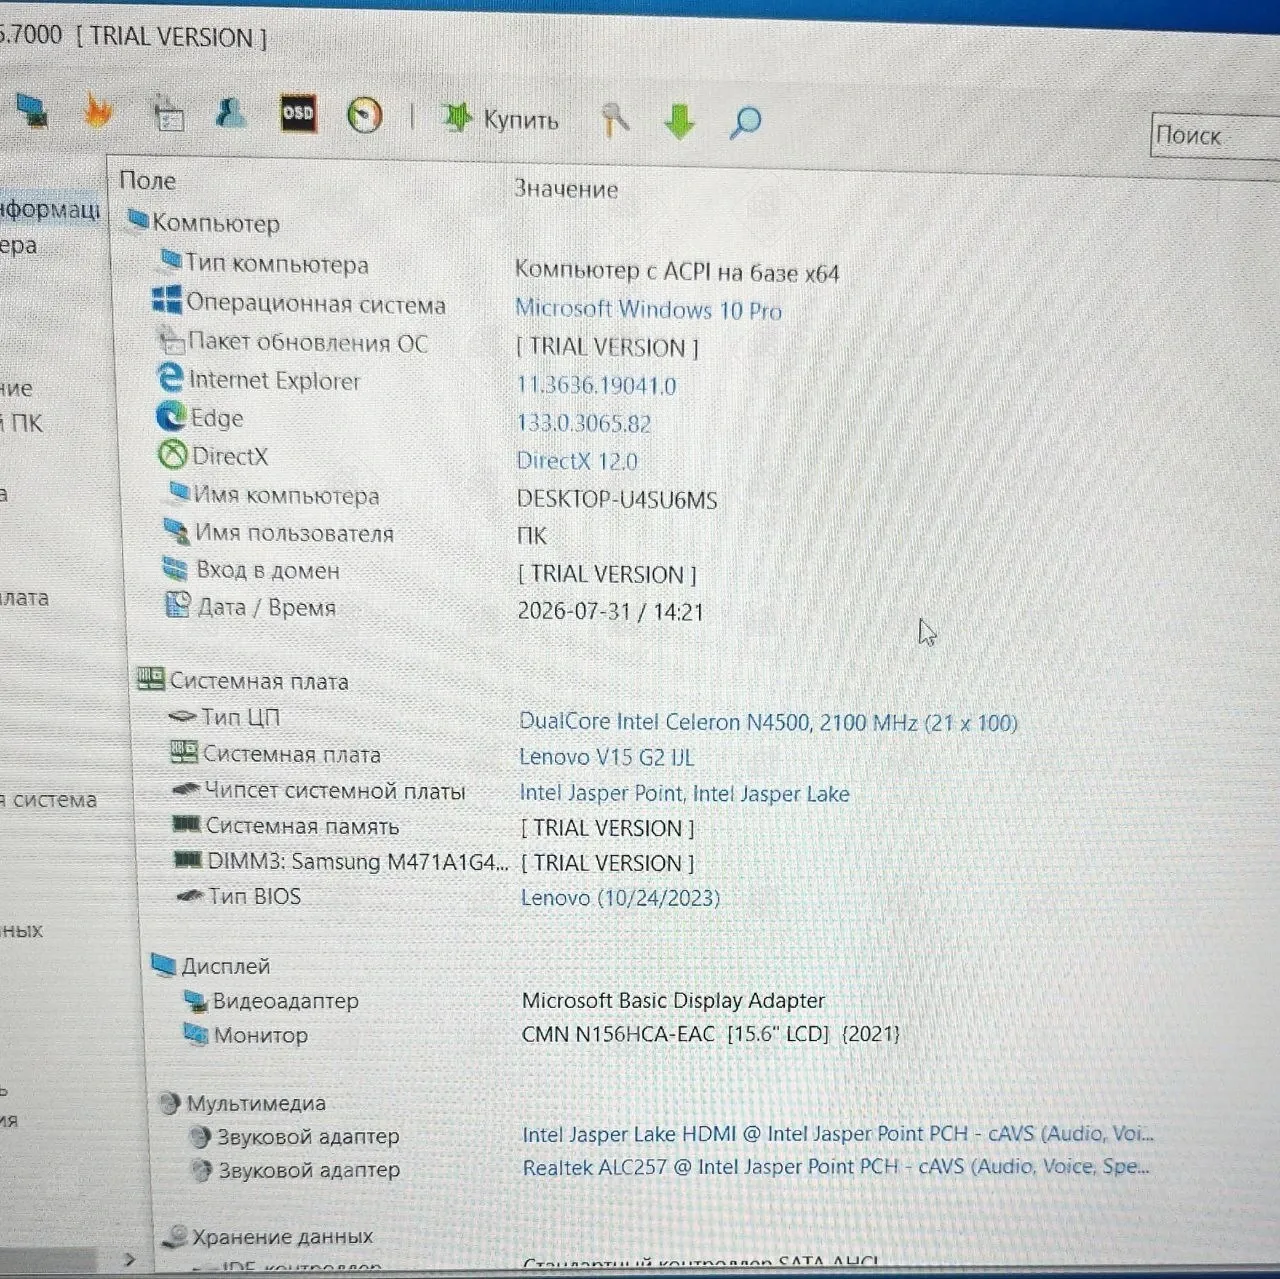Screen dimensions: 1280x1279
Task: Click the orange flame toolbar icon
Action: [98, 111]
